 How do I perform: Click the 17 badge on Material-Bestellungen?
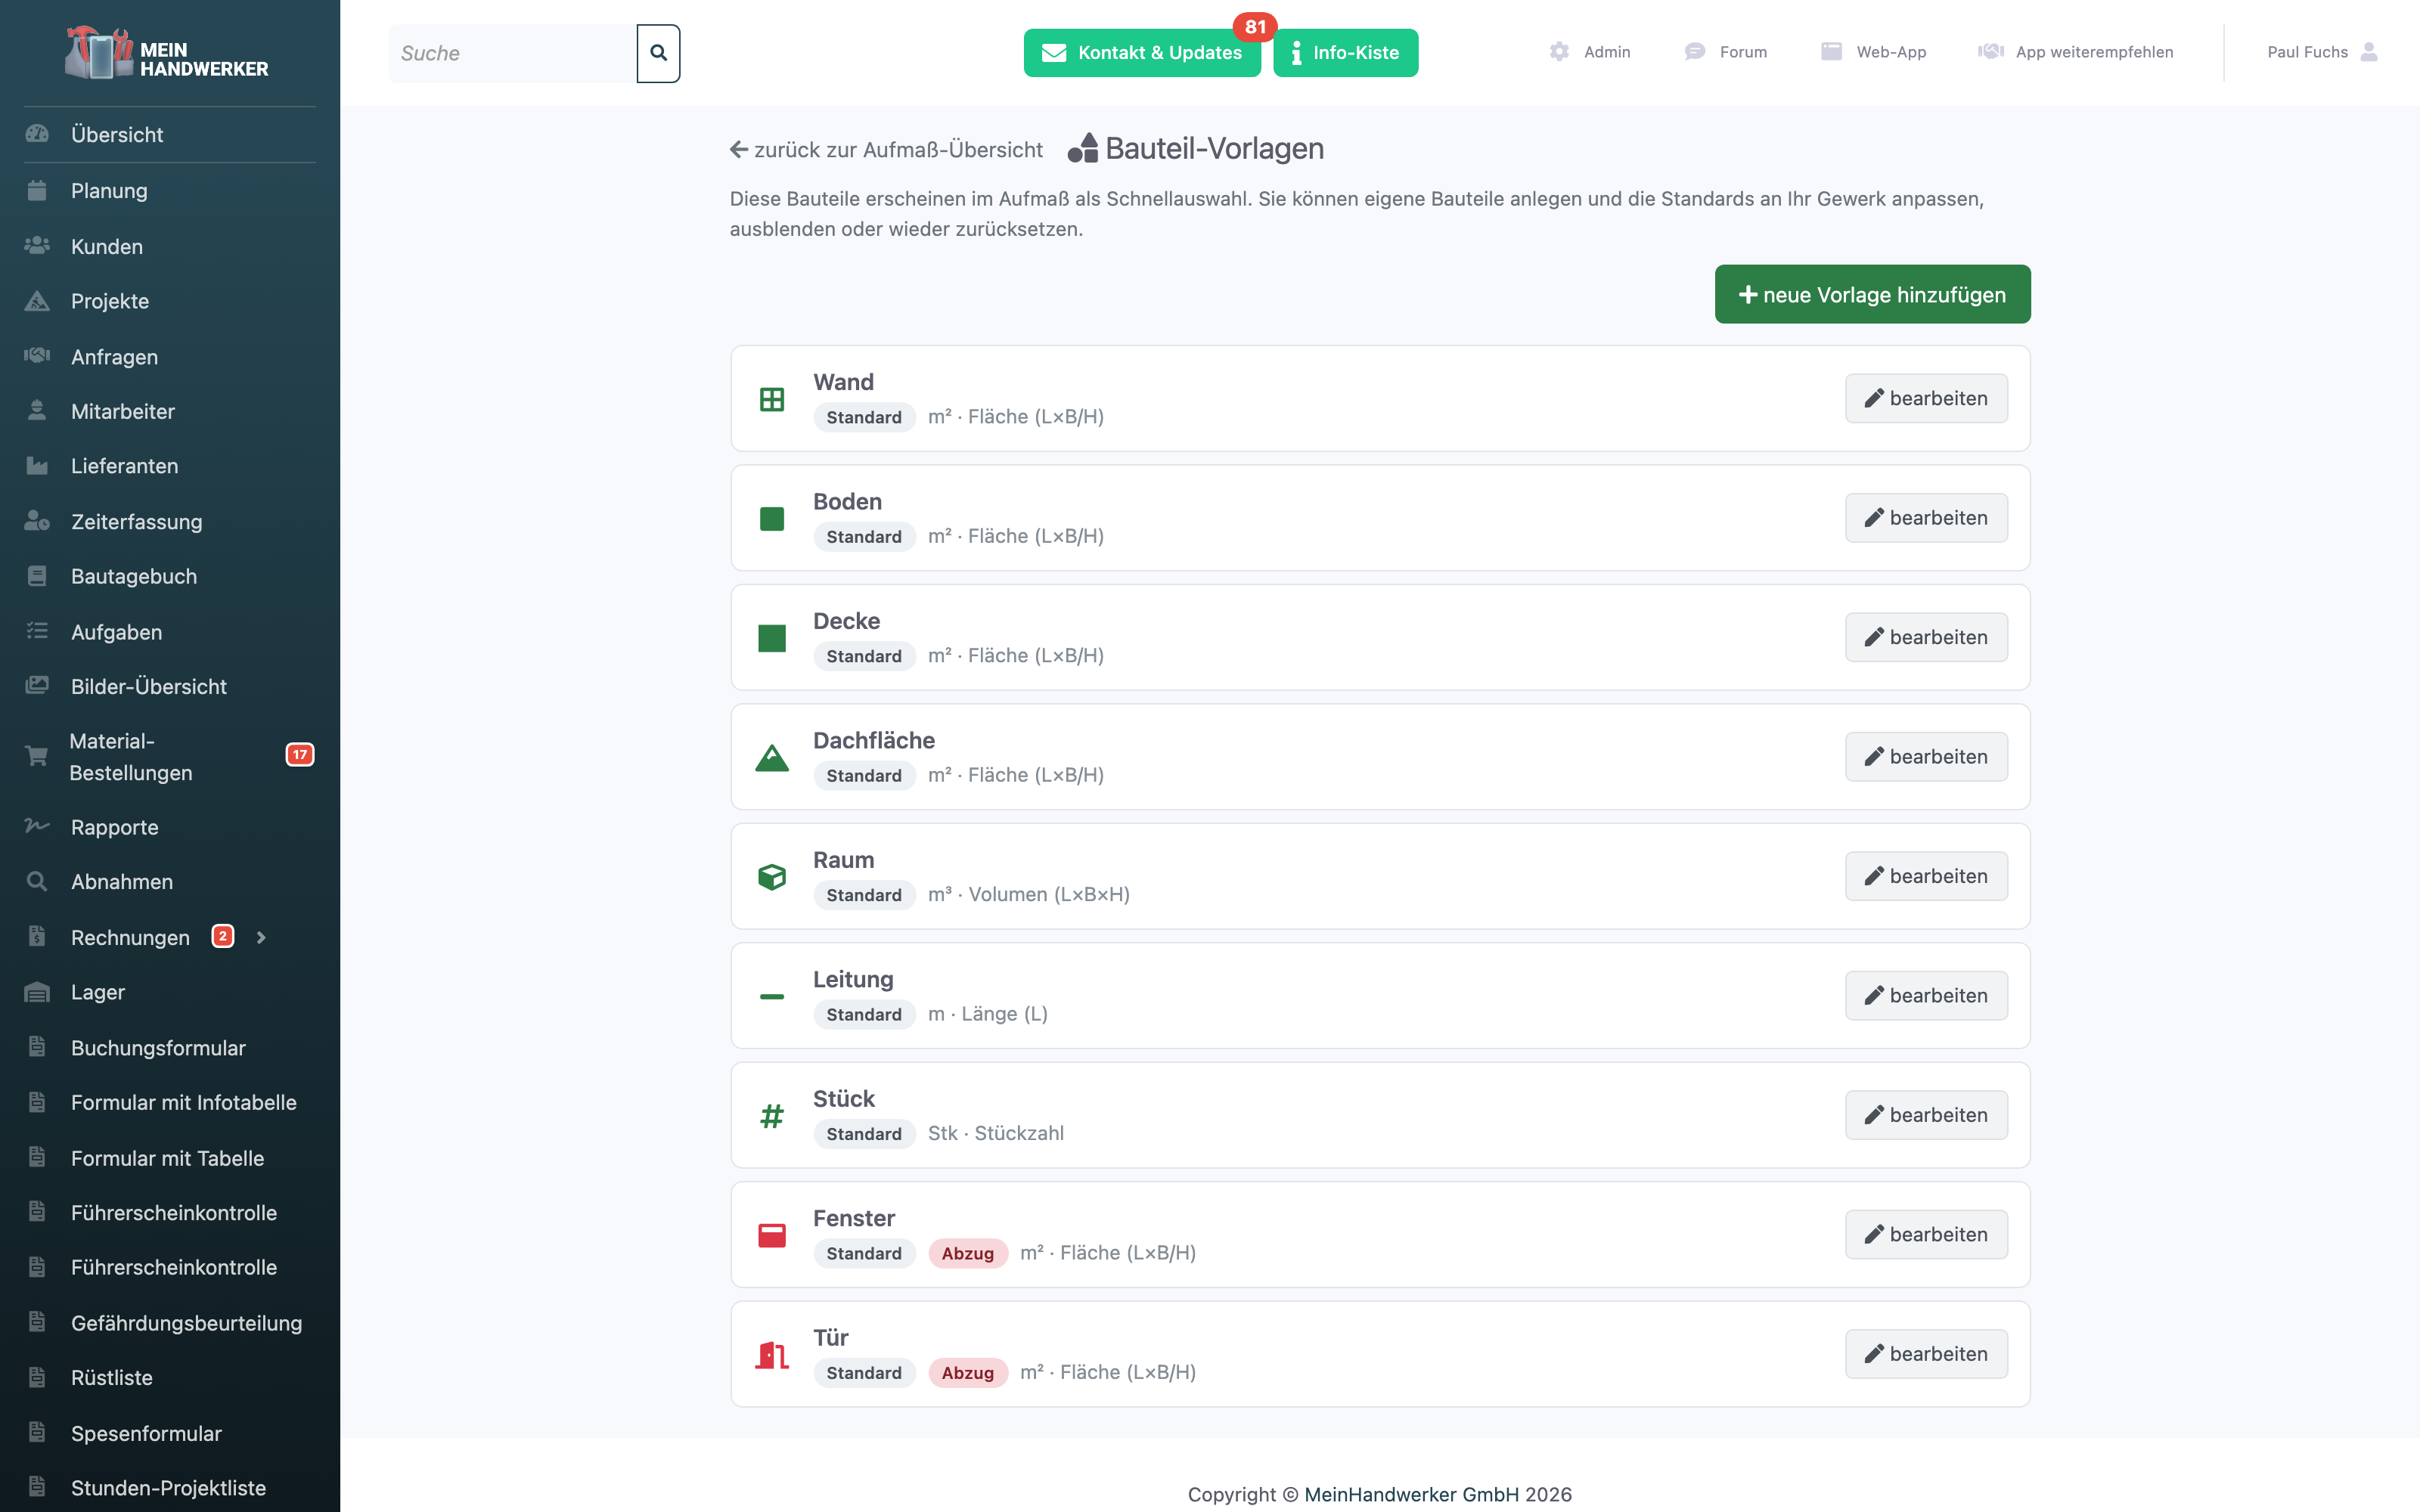coord(300,755)
